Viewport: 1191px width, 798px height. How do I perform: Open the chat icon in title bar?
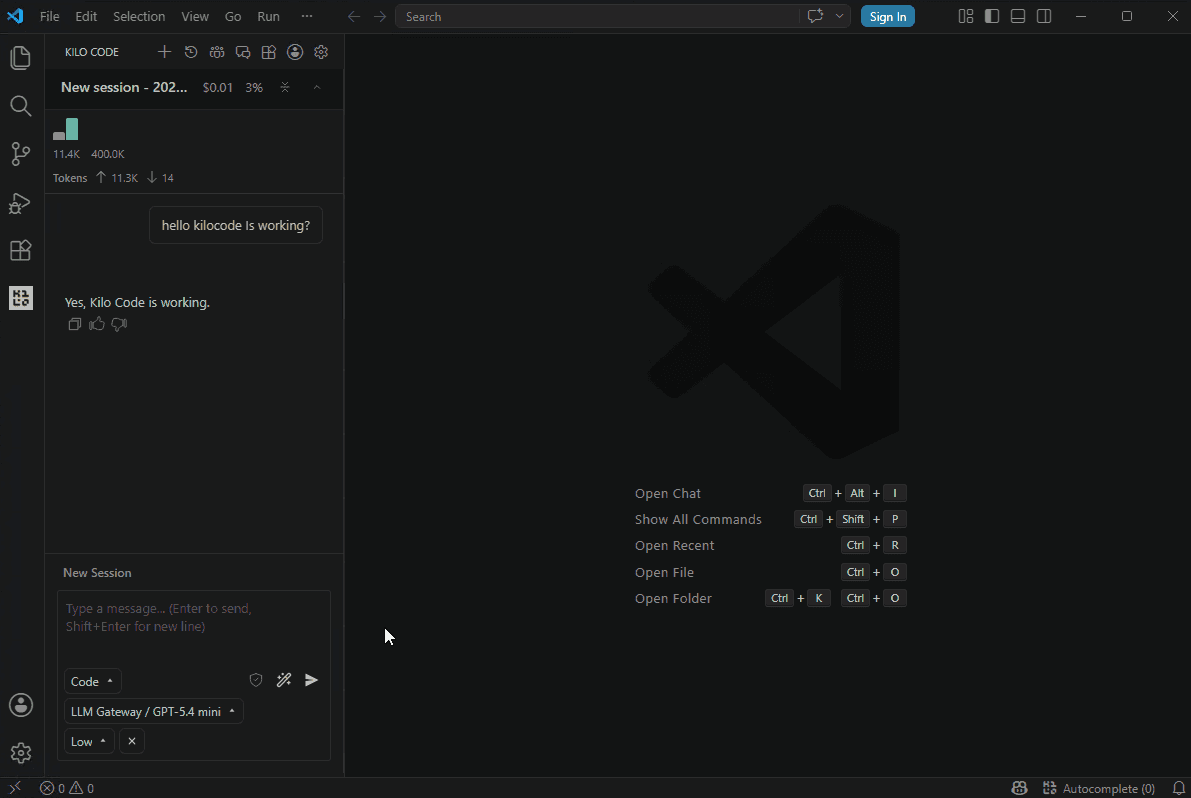pos(815,16)
